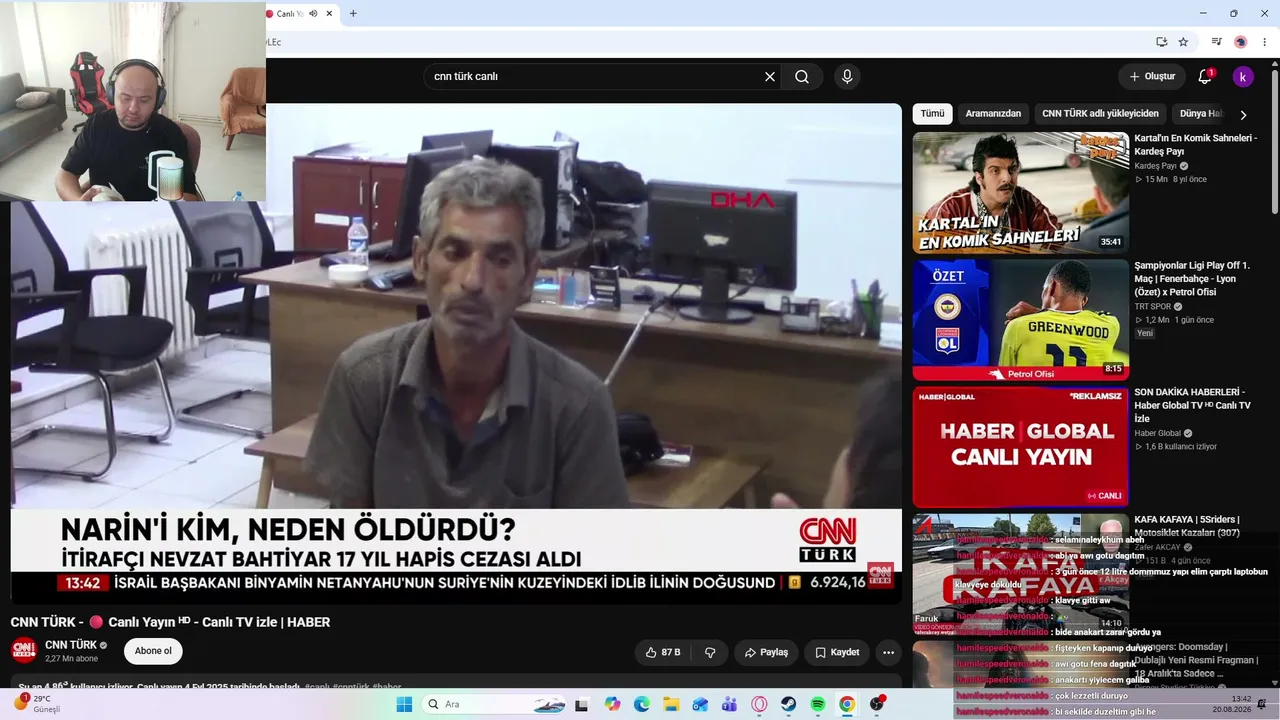
Task: Open a new browser tab
Action: click(x=353, y=14)
